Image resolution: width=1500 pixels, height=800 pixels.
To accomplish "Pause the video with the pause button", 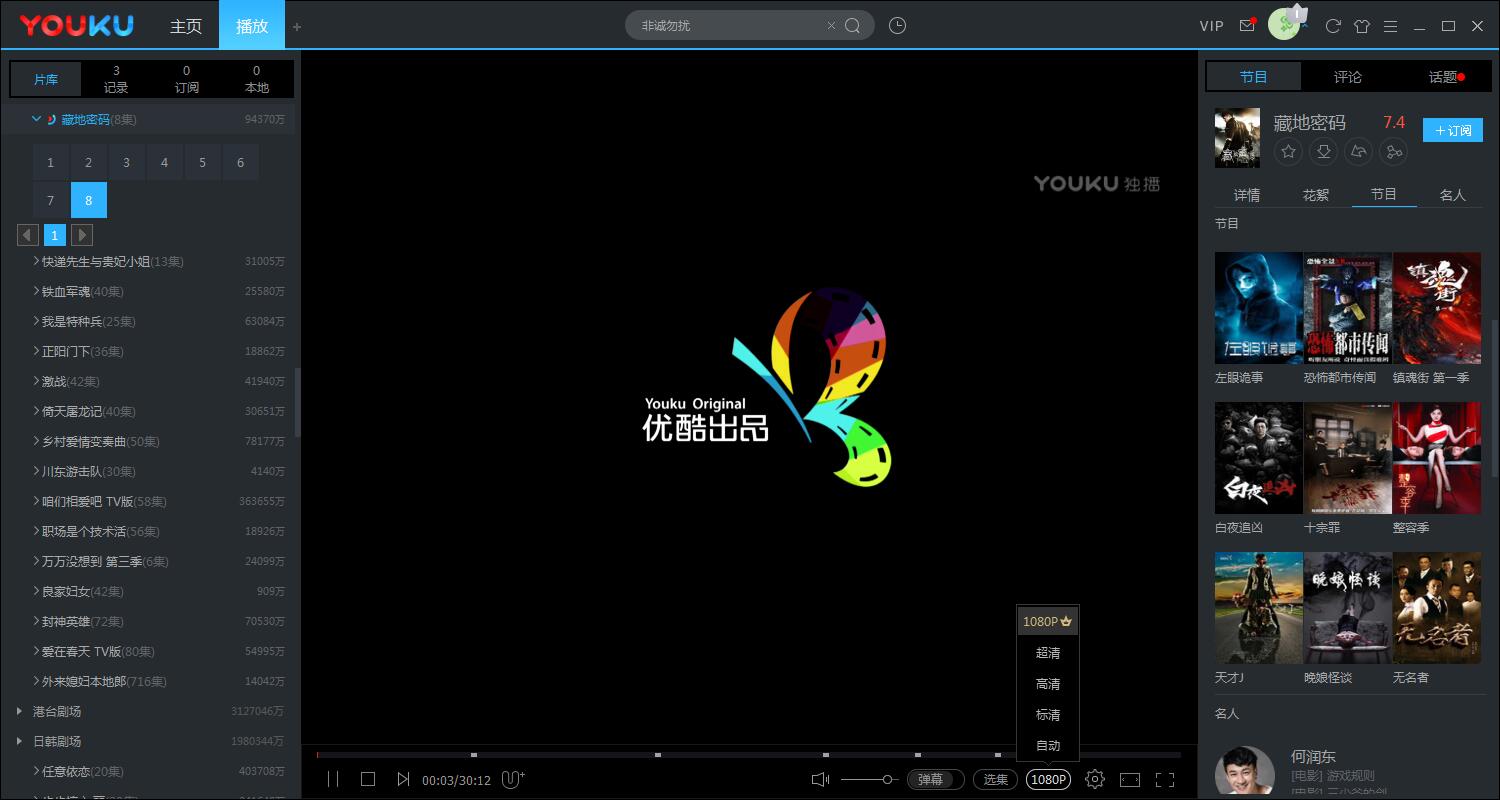I will 333,779.
